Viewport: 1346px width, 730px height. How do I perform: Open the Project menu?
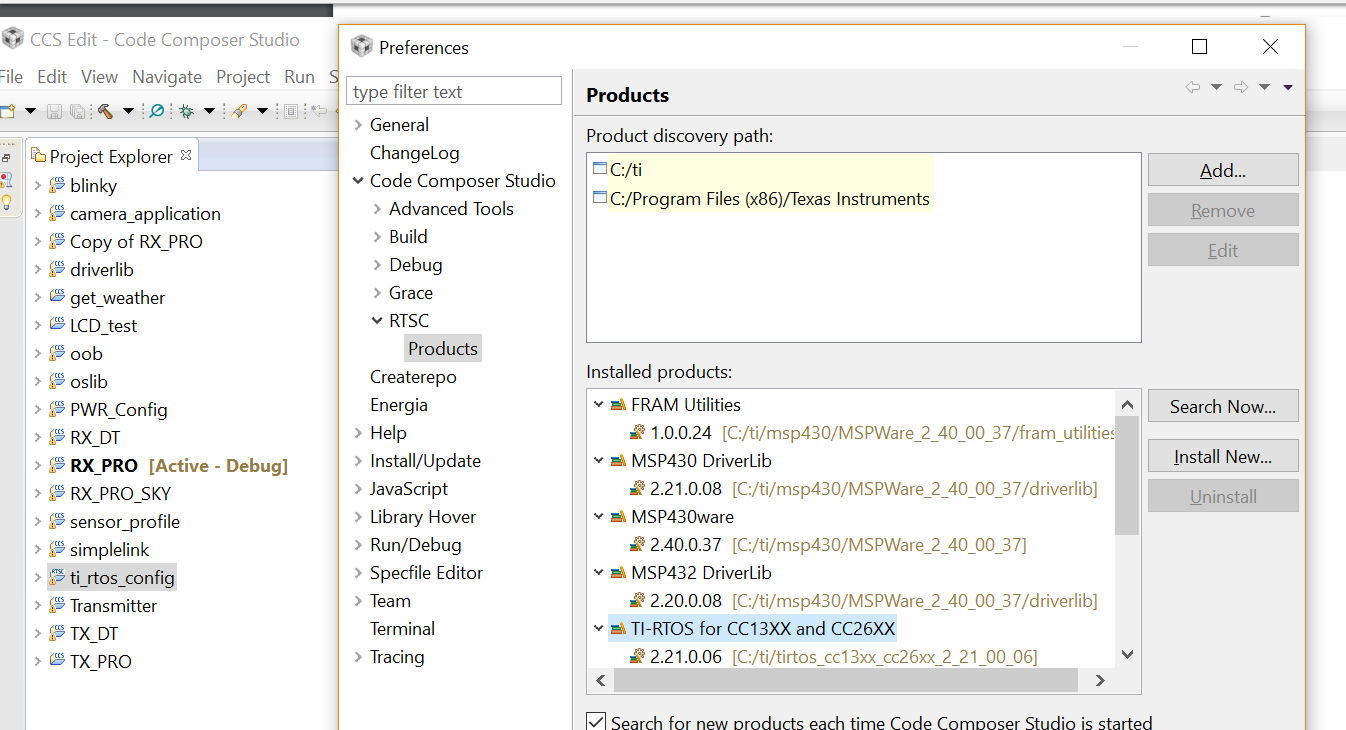[x=243, y=77]
